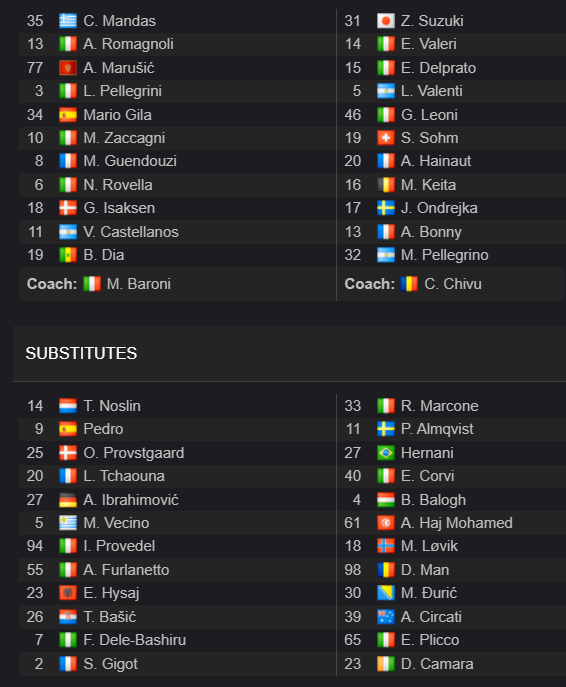Click the Uruguay flag next to M. Vecino
The width and height of the screenshot is (566, 687).
pos(68,523)
